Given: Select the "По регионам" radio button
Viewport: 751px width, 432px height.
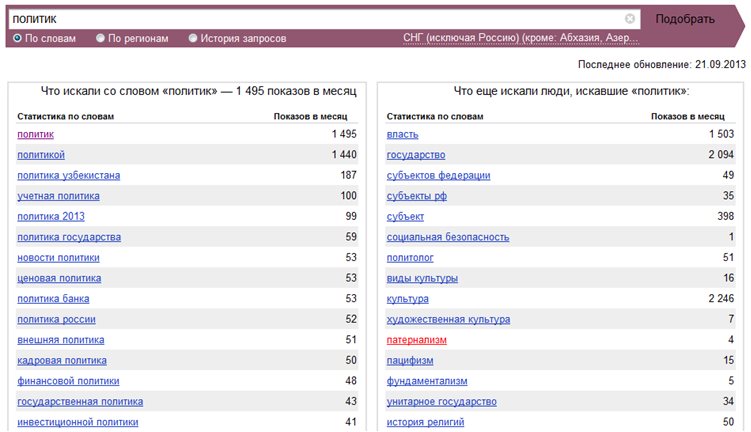Looking at the screenshot, I should click(x=100, y=38).
